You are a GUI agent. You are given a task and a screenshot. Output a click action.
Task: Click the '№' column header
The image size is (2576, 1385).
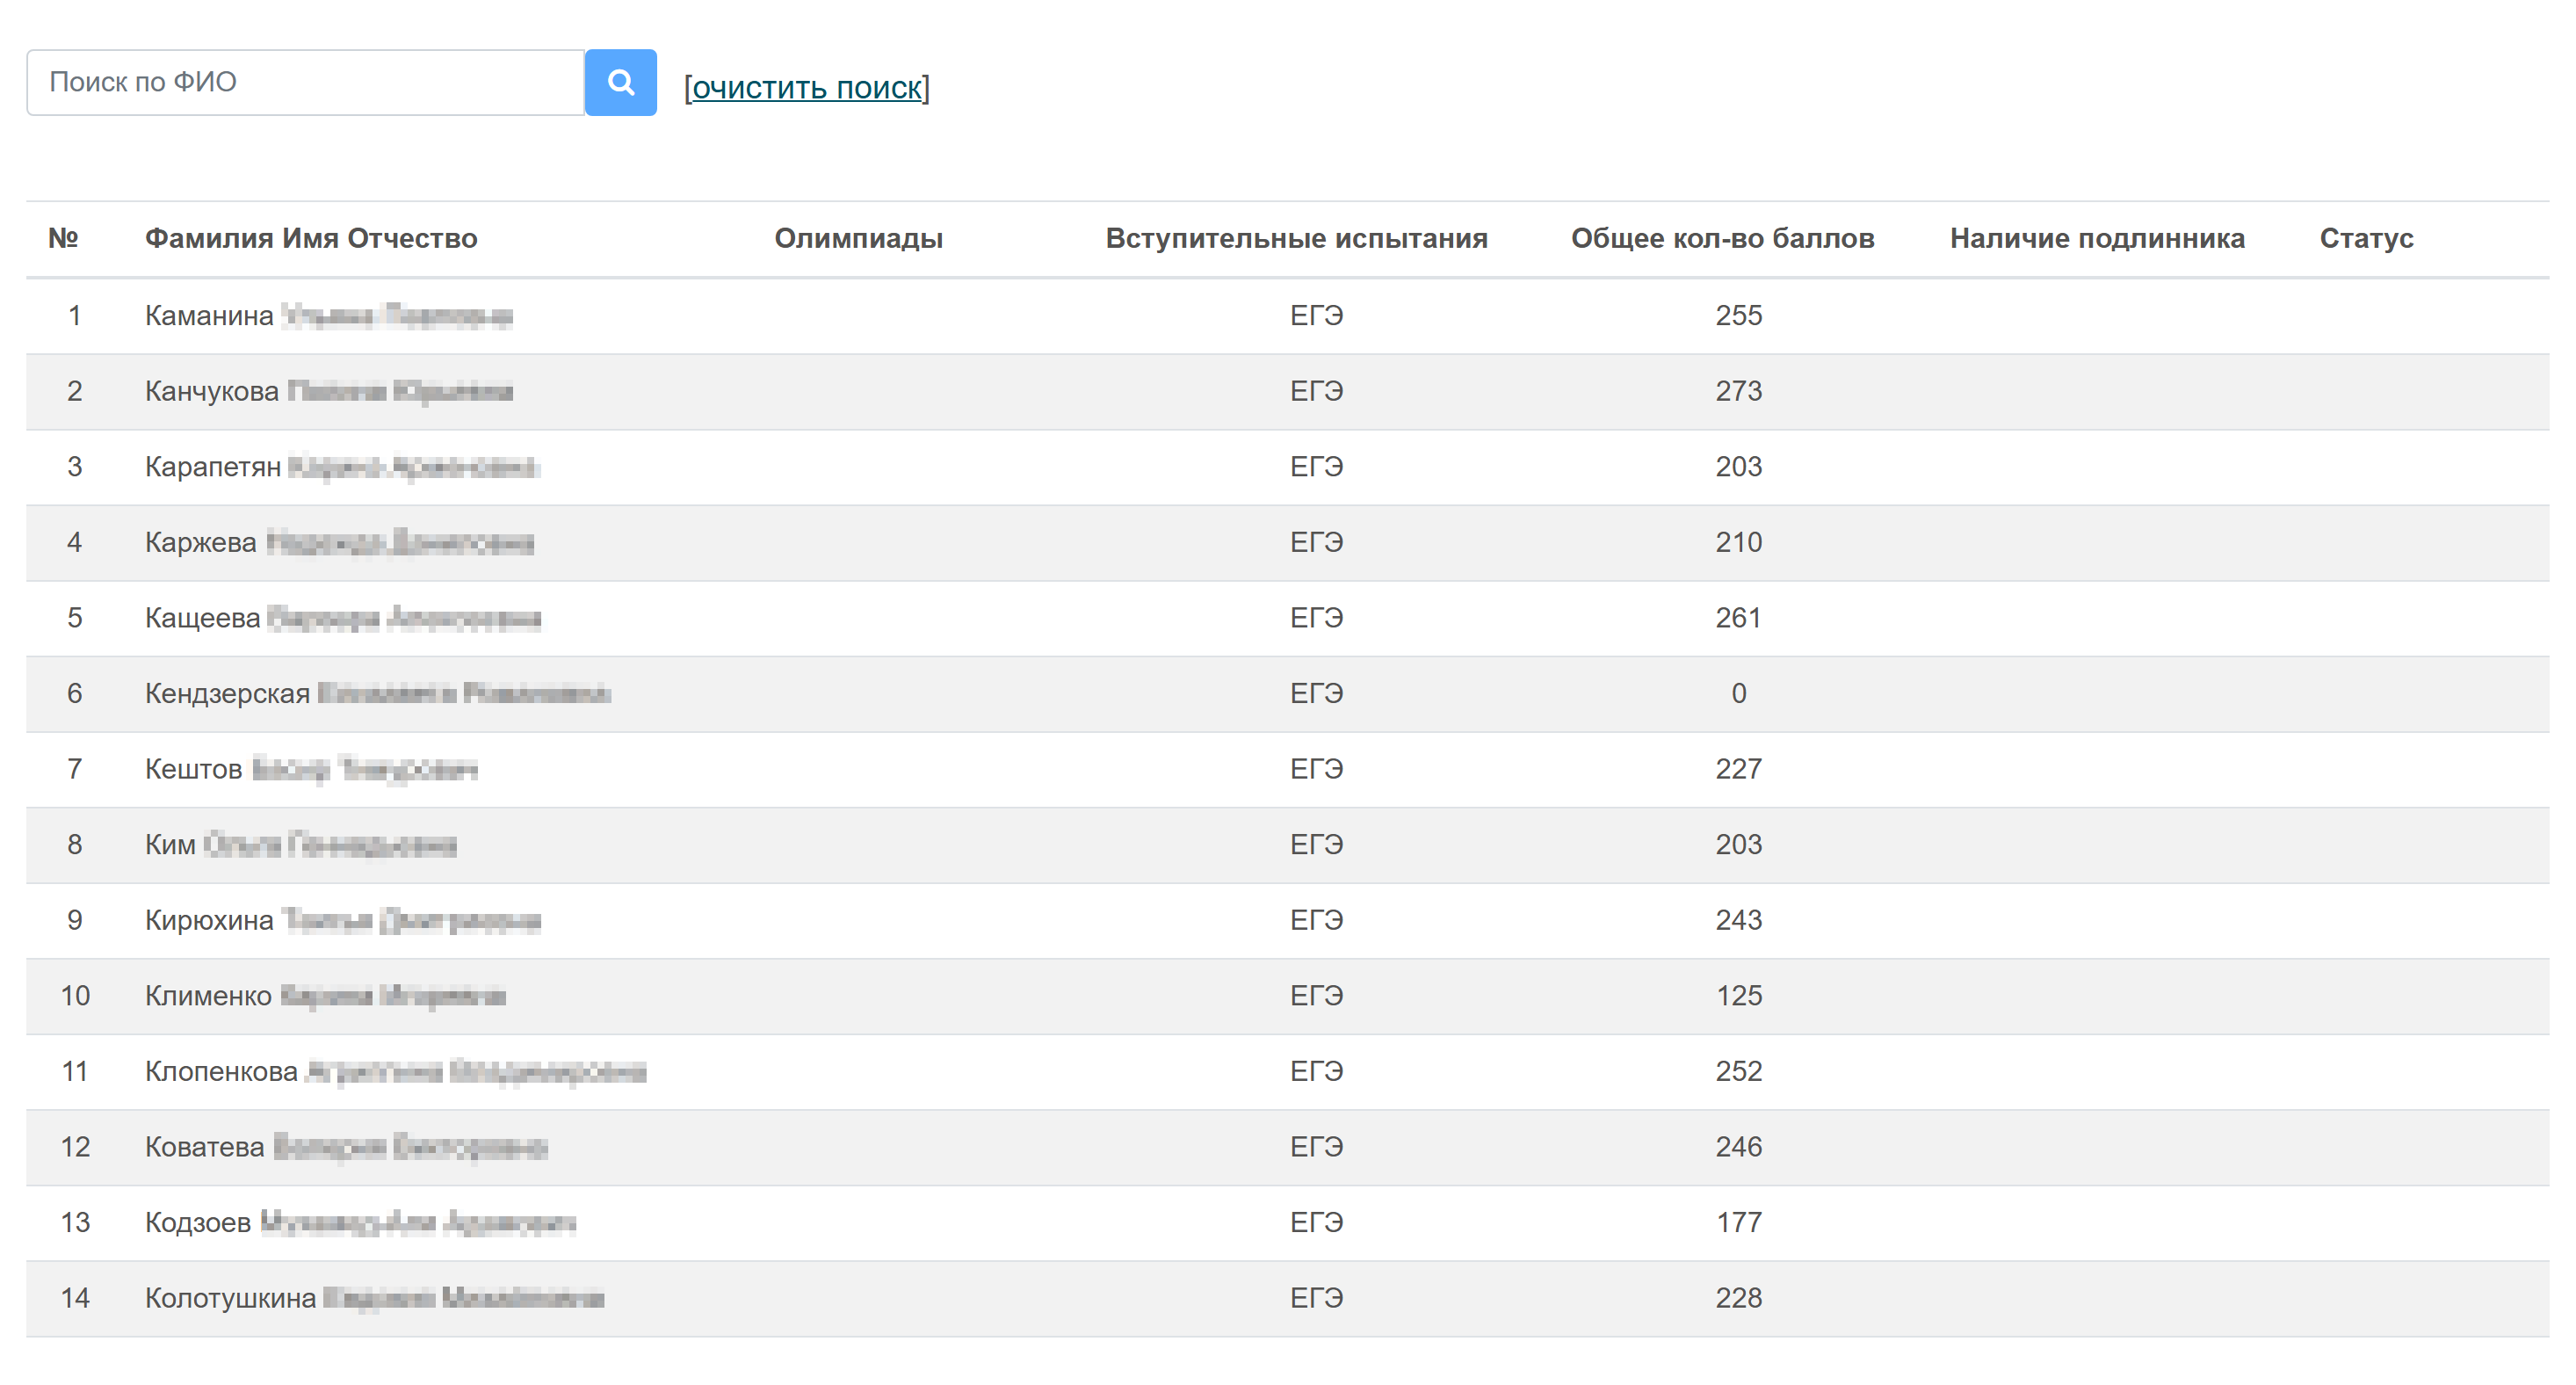pyautogui.click(x=63, y=238)
